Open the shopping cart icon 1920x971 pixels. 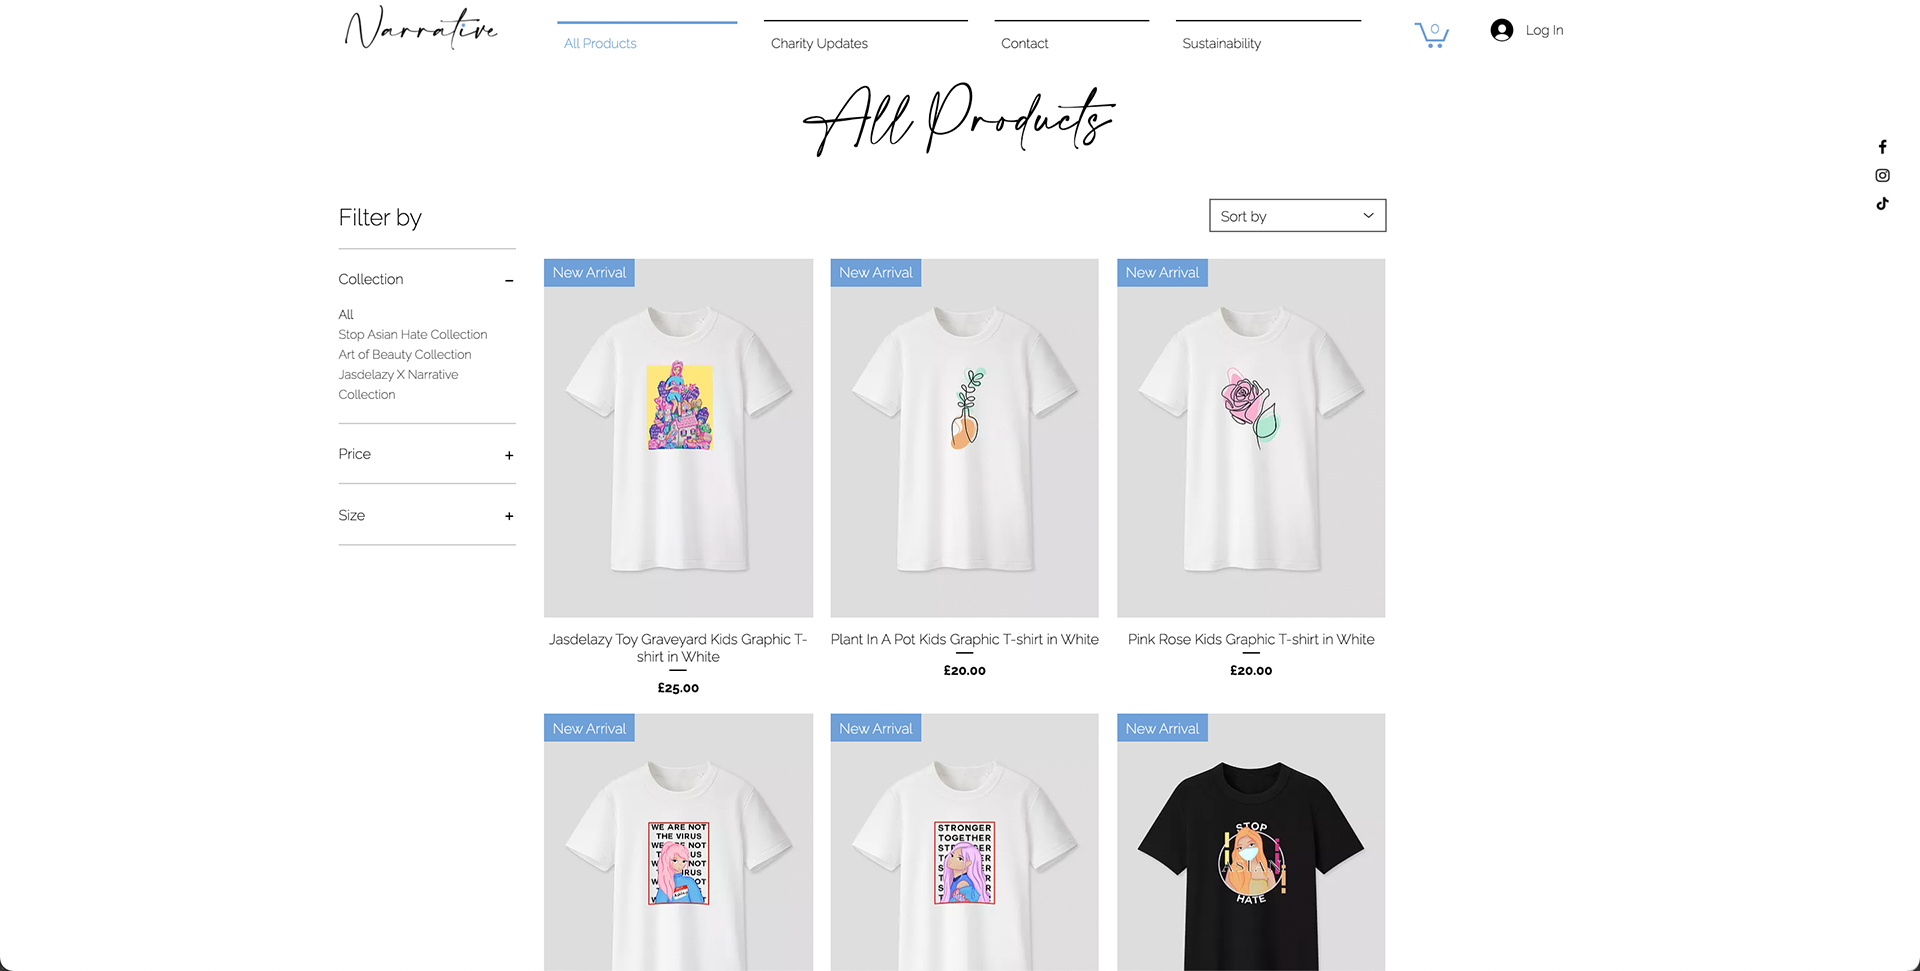coord(1431,34)
